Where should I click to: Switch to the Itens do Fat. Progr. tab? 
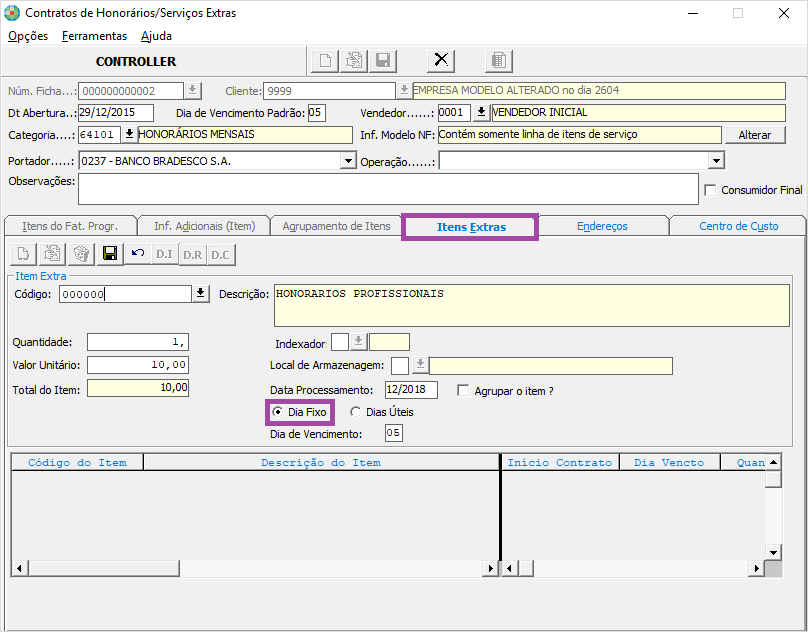pos(70,226)
